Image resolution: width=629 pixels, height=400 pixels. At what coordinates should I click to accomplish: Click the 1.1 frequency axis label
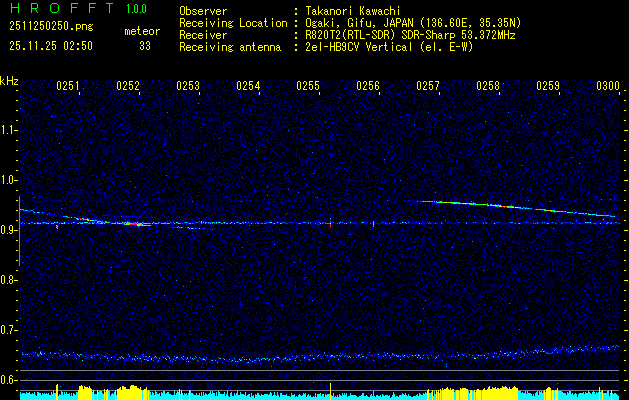[x=9, y=130]
